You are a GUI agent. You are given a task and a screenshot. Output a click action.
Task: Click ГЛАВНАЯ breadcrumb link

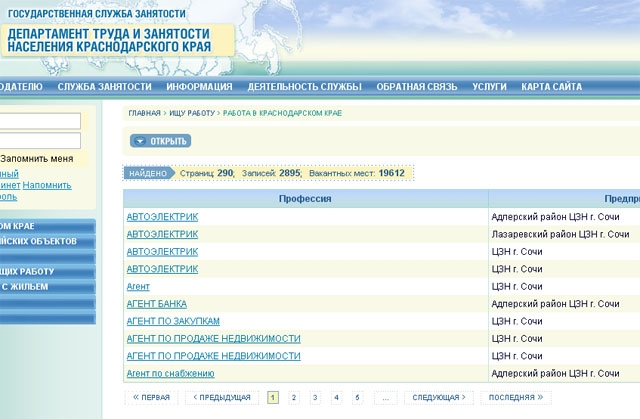(144, 113)
